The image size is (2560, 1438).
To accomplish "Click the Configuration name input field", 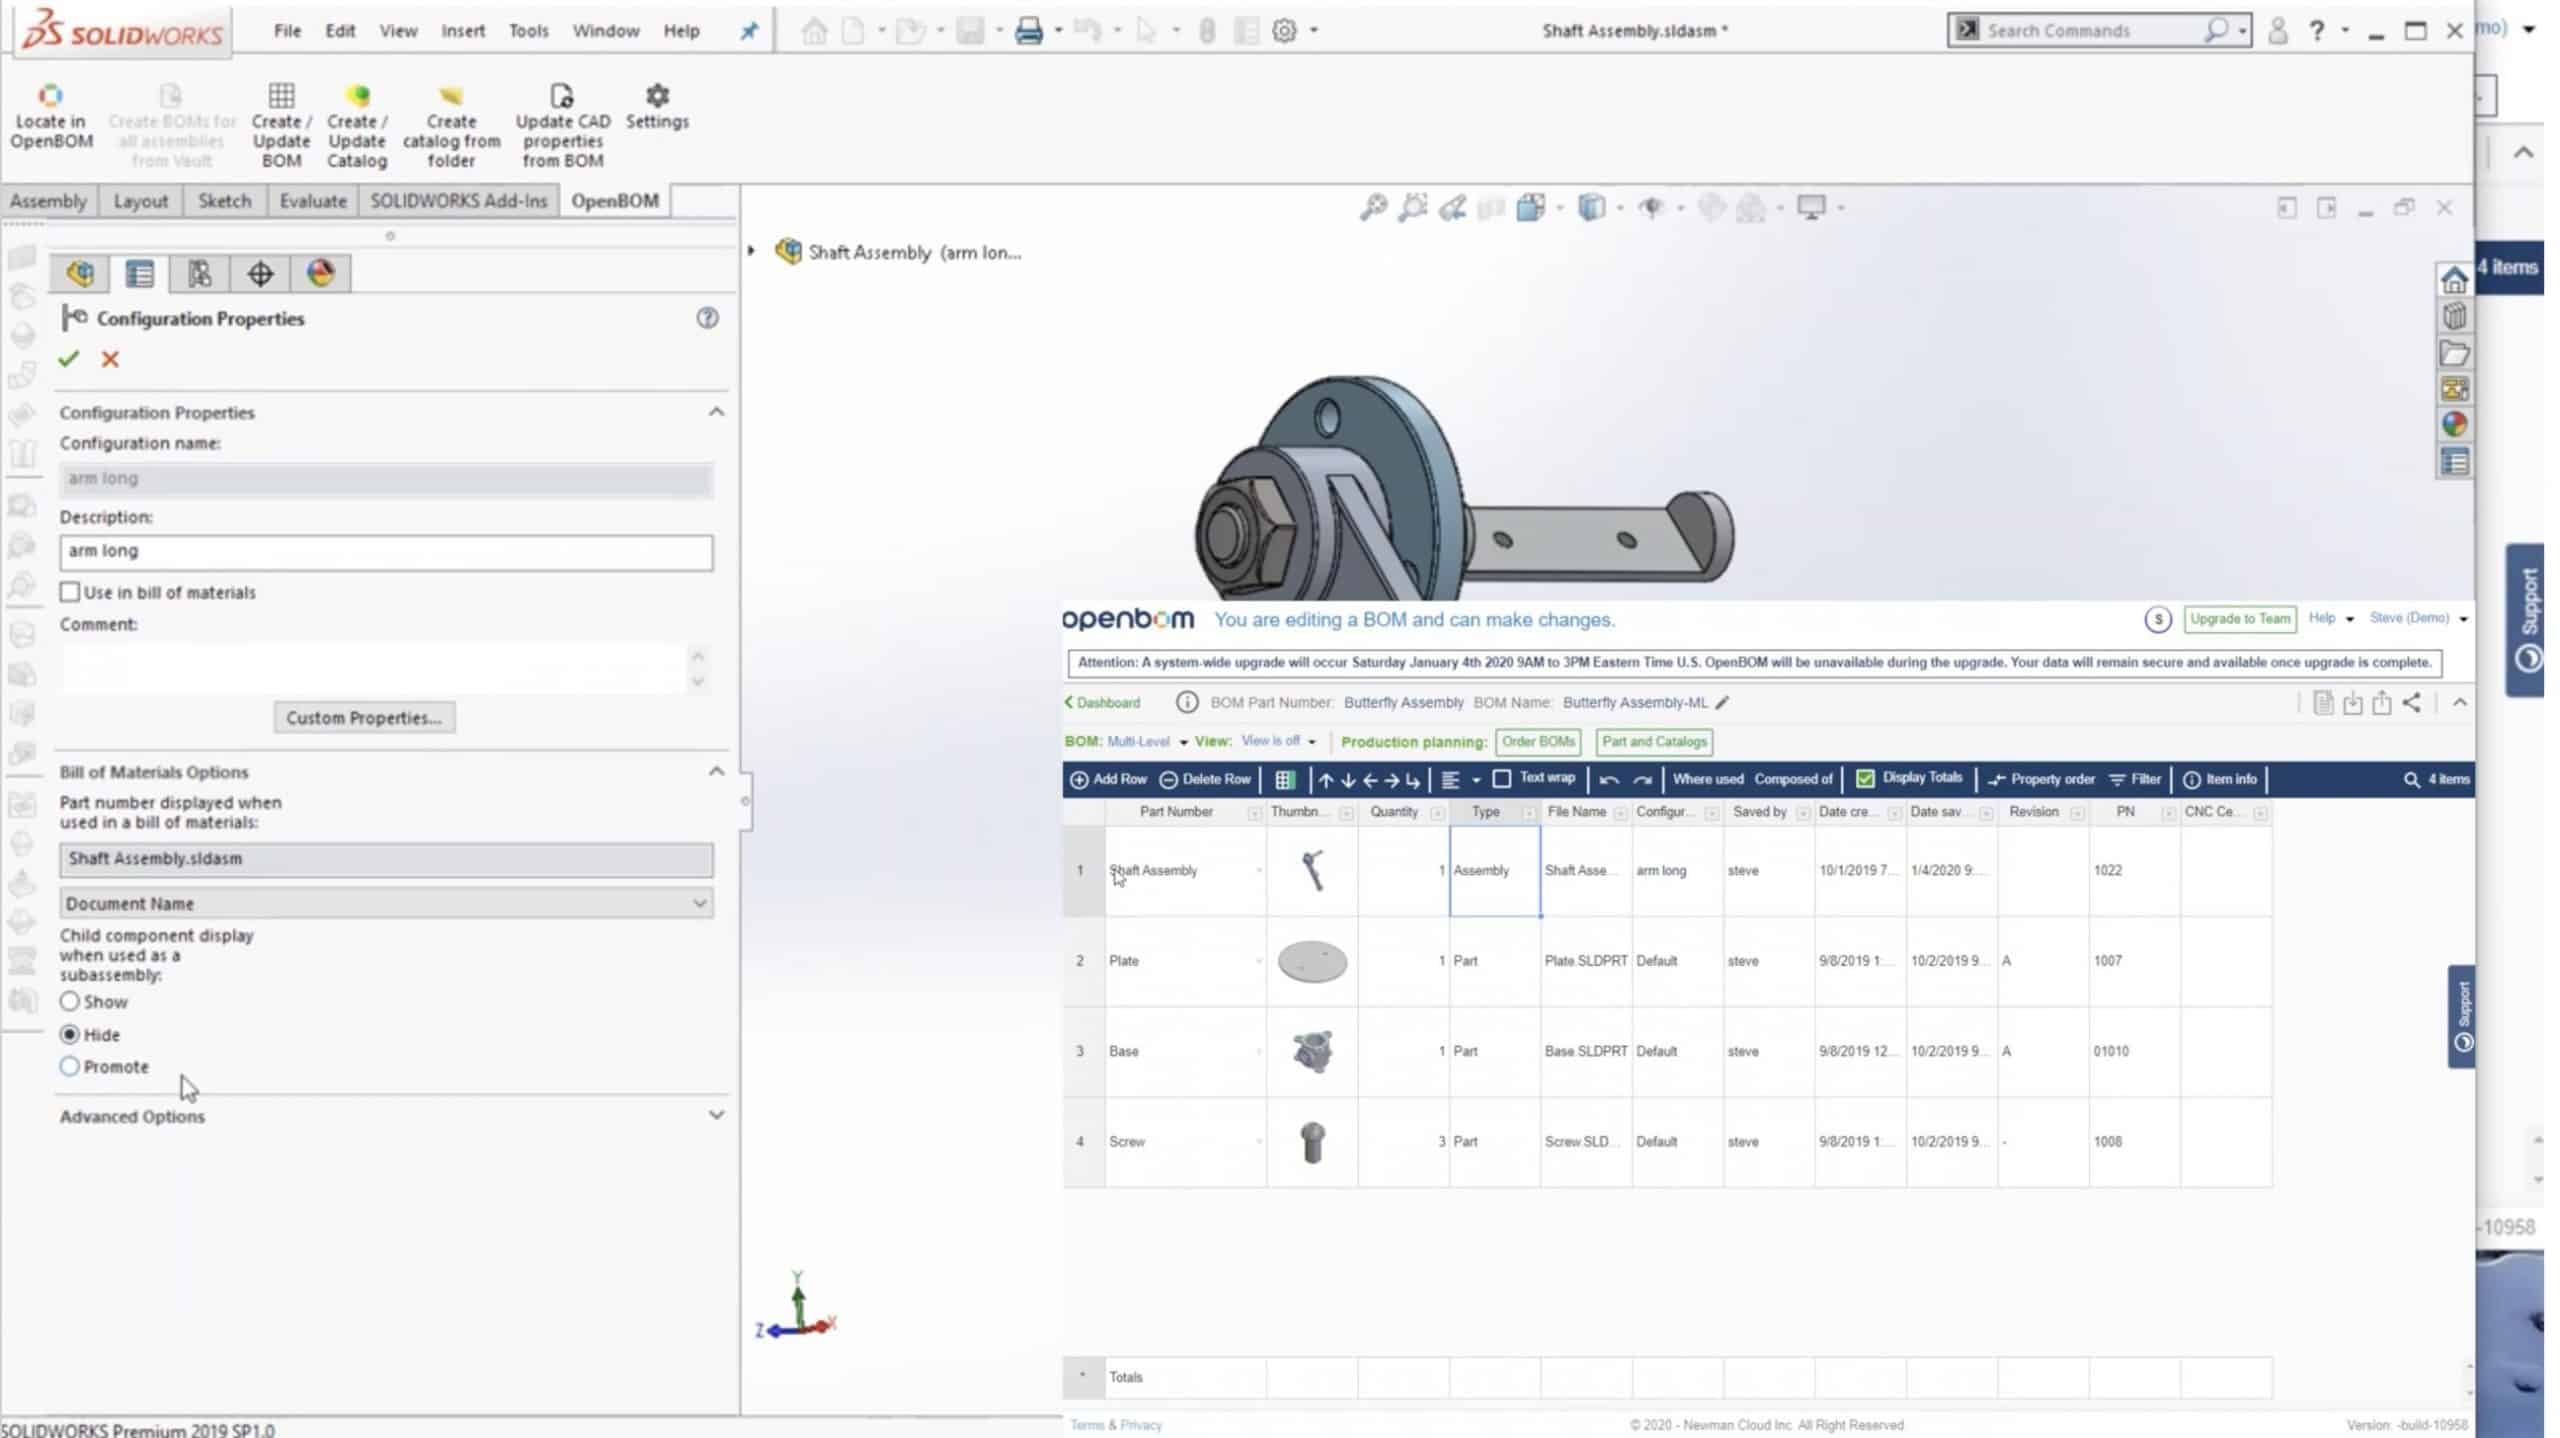I will click(387, 476).
